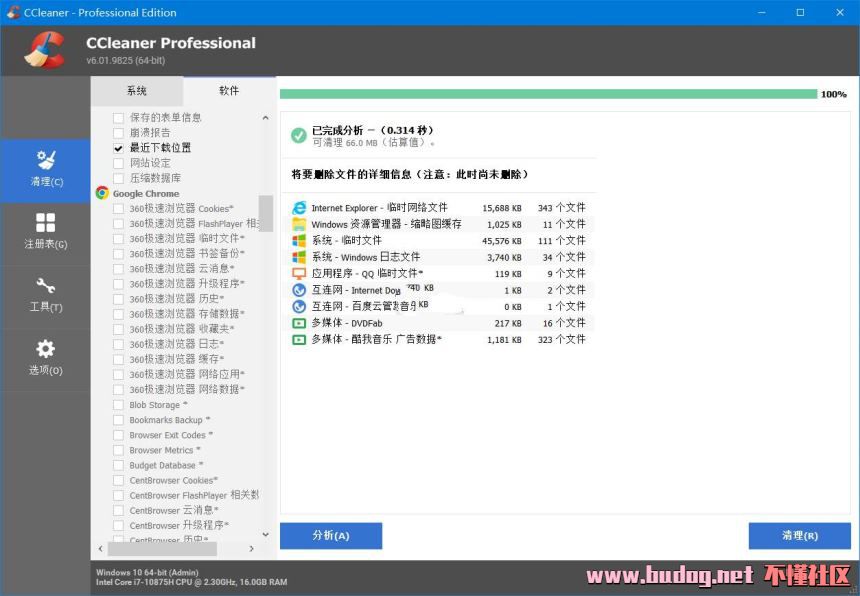Click the Windows icon beside 系统 - 临时文件
The height and width of the screenshot is (596, 860).
coord(299,241)
